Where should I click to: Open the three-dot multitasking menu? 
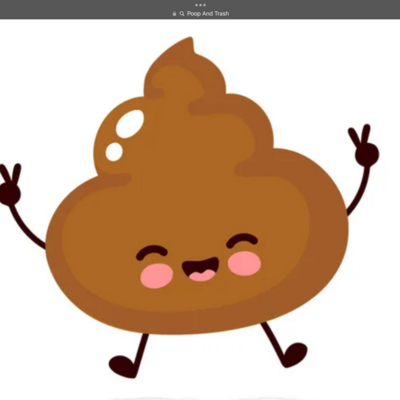point(200,5)
